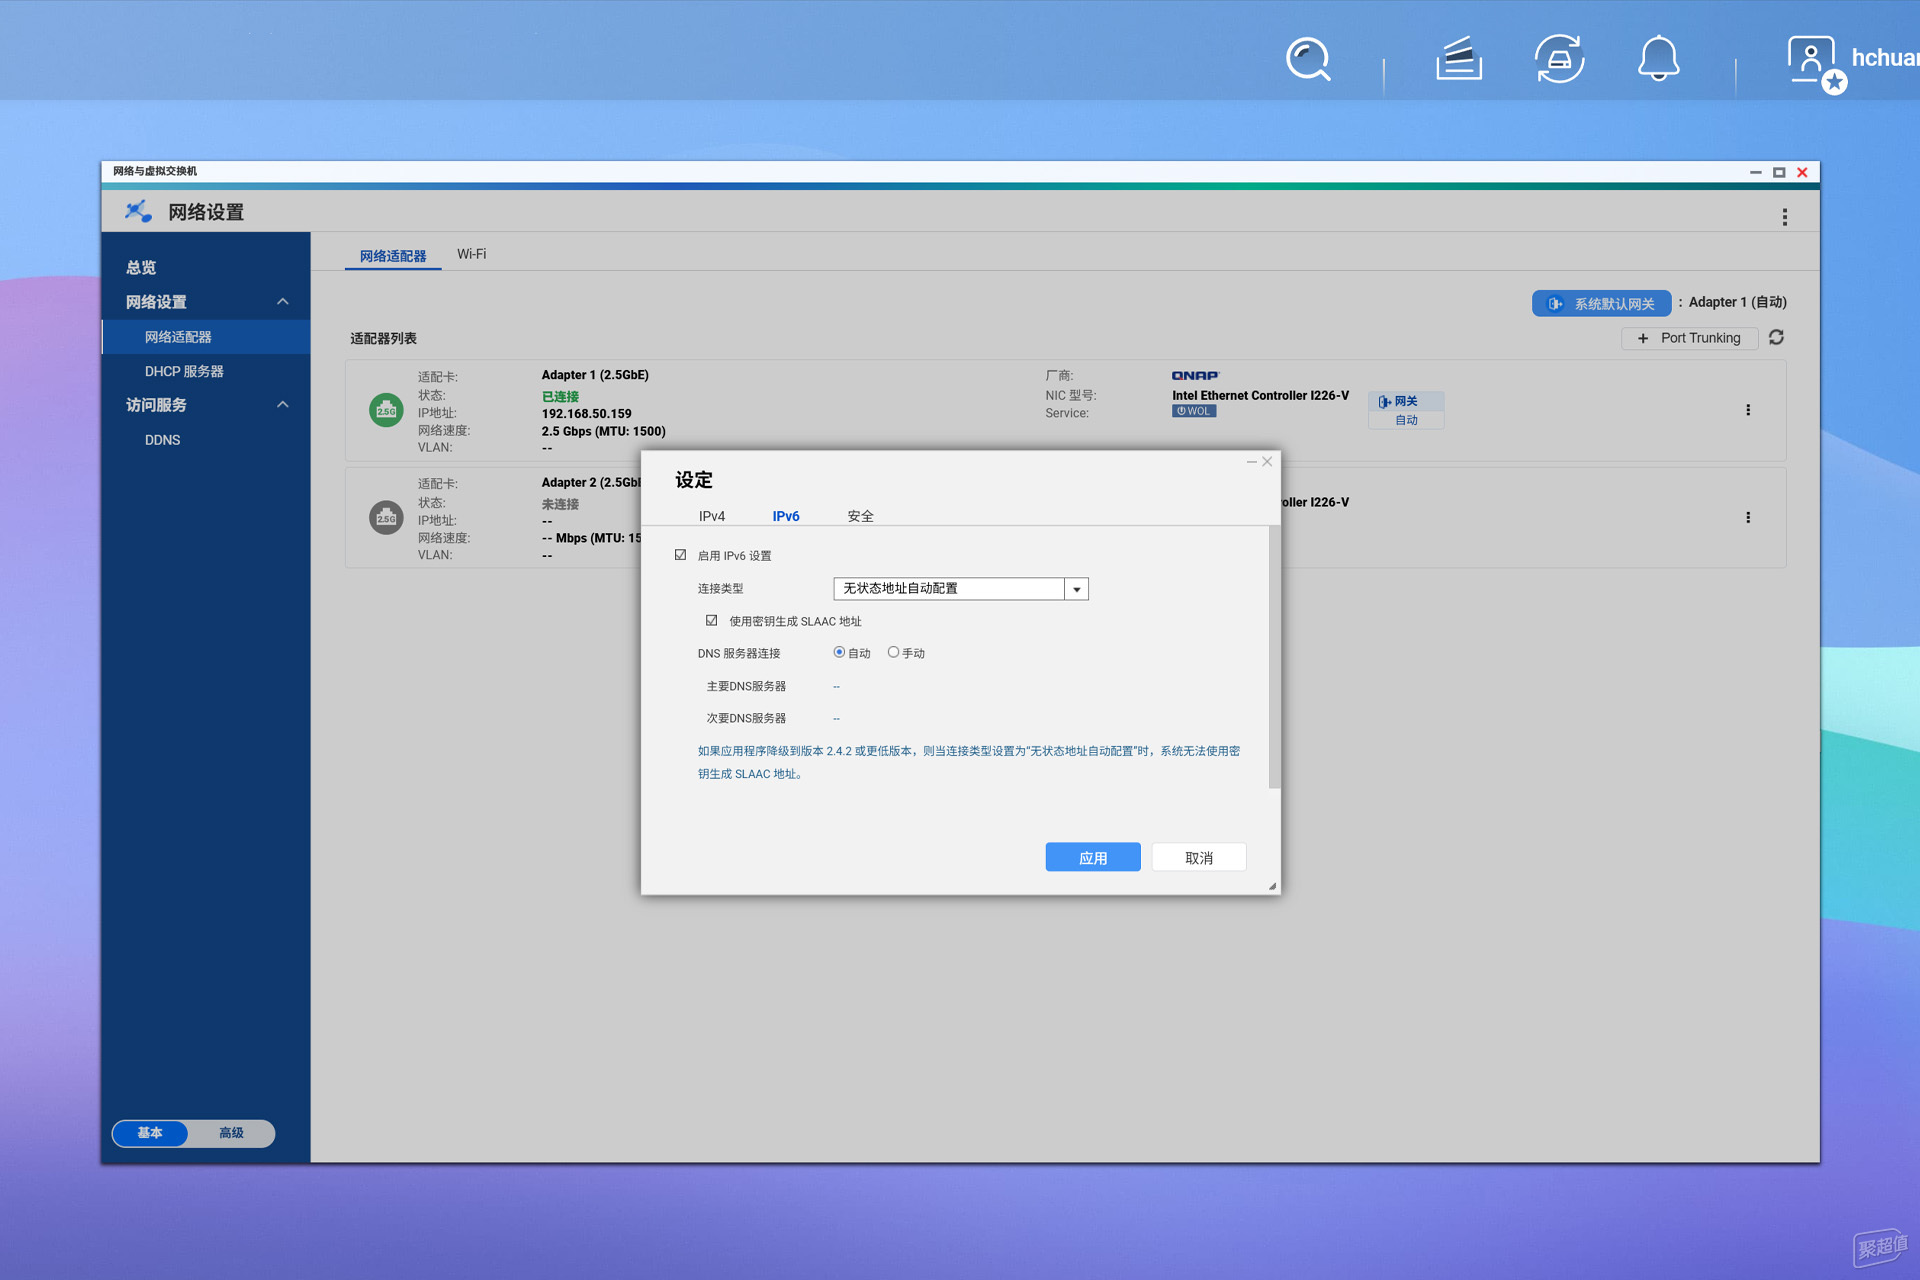Viewport: 1920px width, 1280px height.
Task: Open the search magnifier icon in top bar
Action: pyautogui.click(x=1308, y=59)
